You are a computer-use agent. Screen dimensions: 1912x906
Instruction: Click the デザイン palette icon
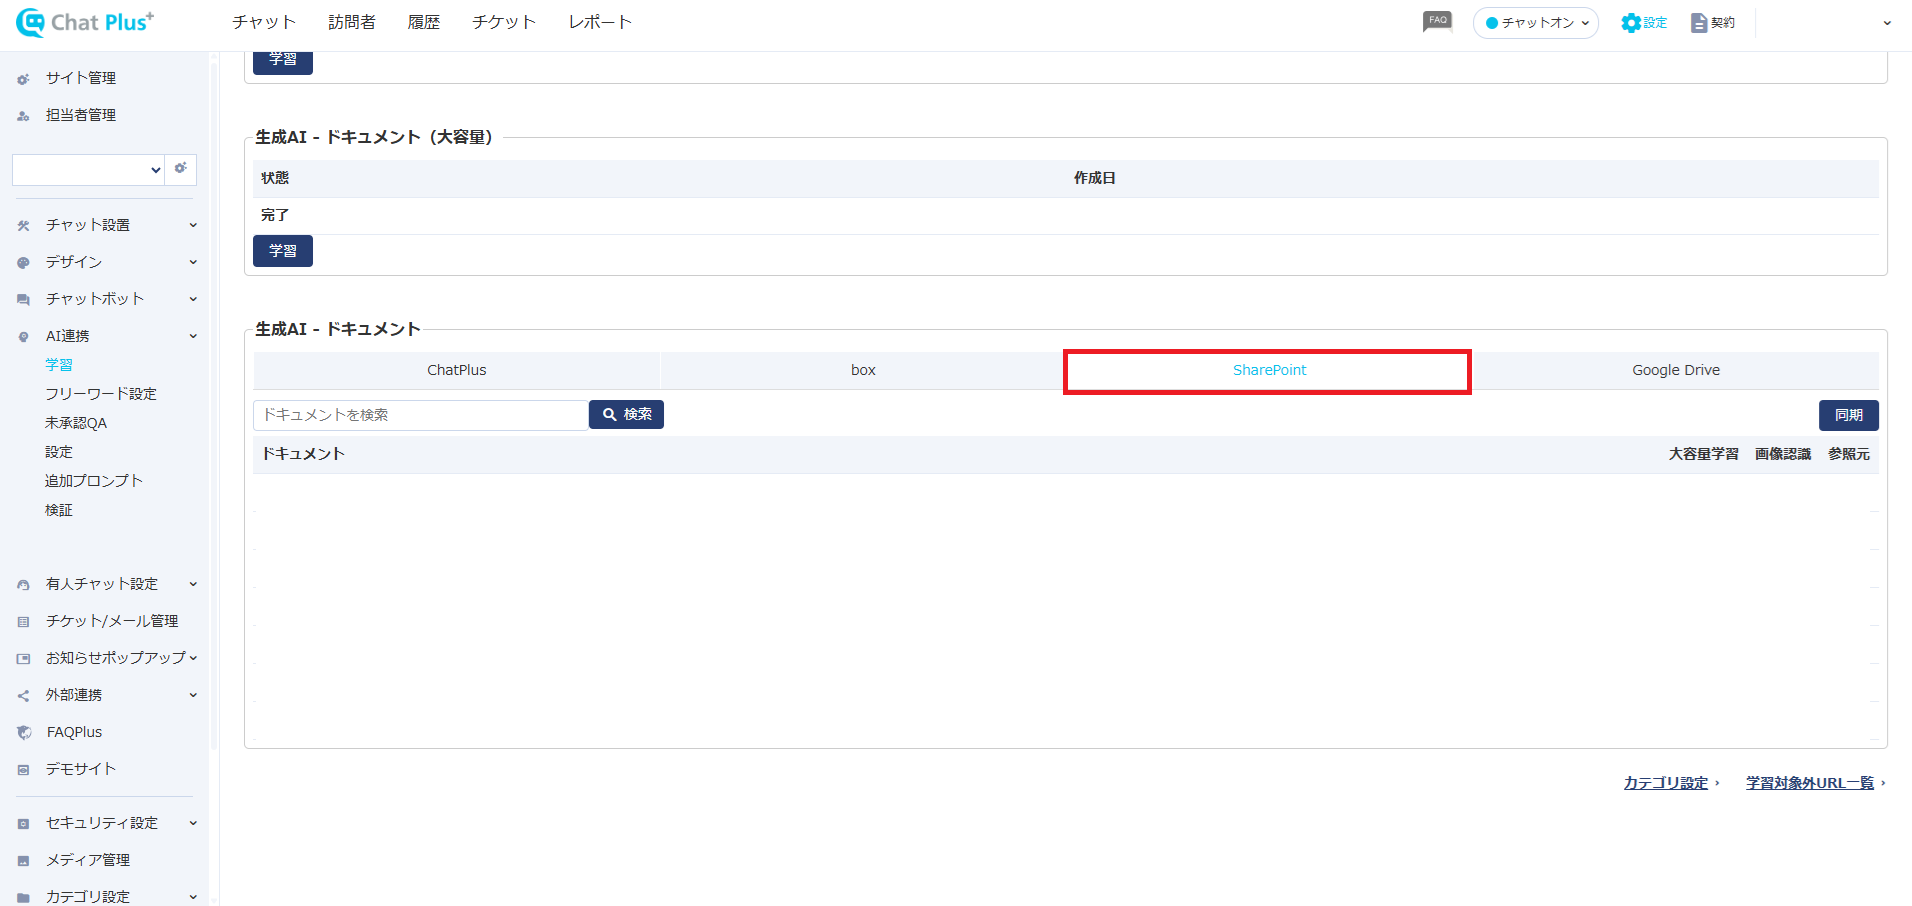pyautogui.click(x=23, y=263)
